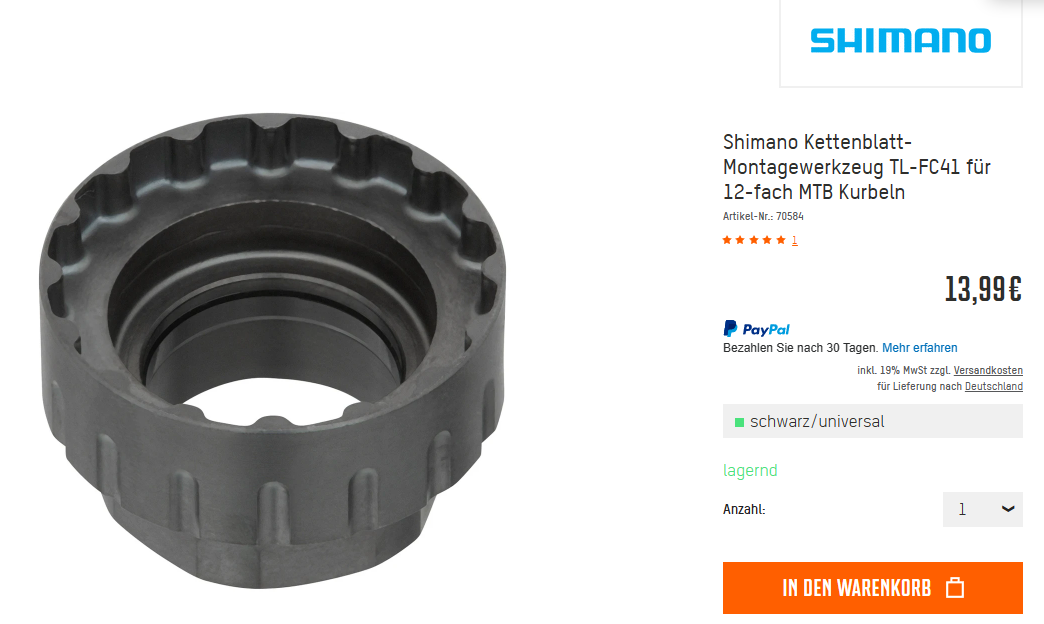
Task: Enlarge the chainring tool product image
Action: click(x=272, y=351)
